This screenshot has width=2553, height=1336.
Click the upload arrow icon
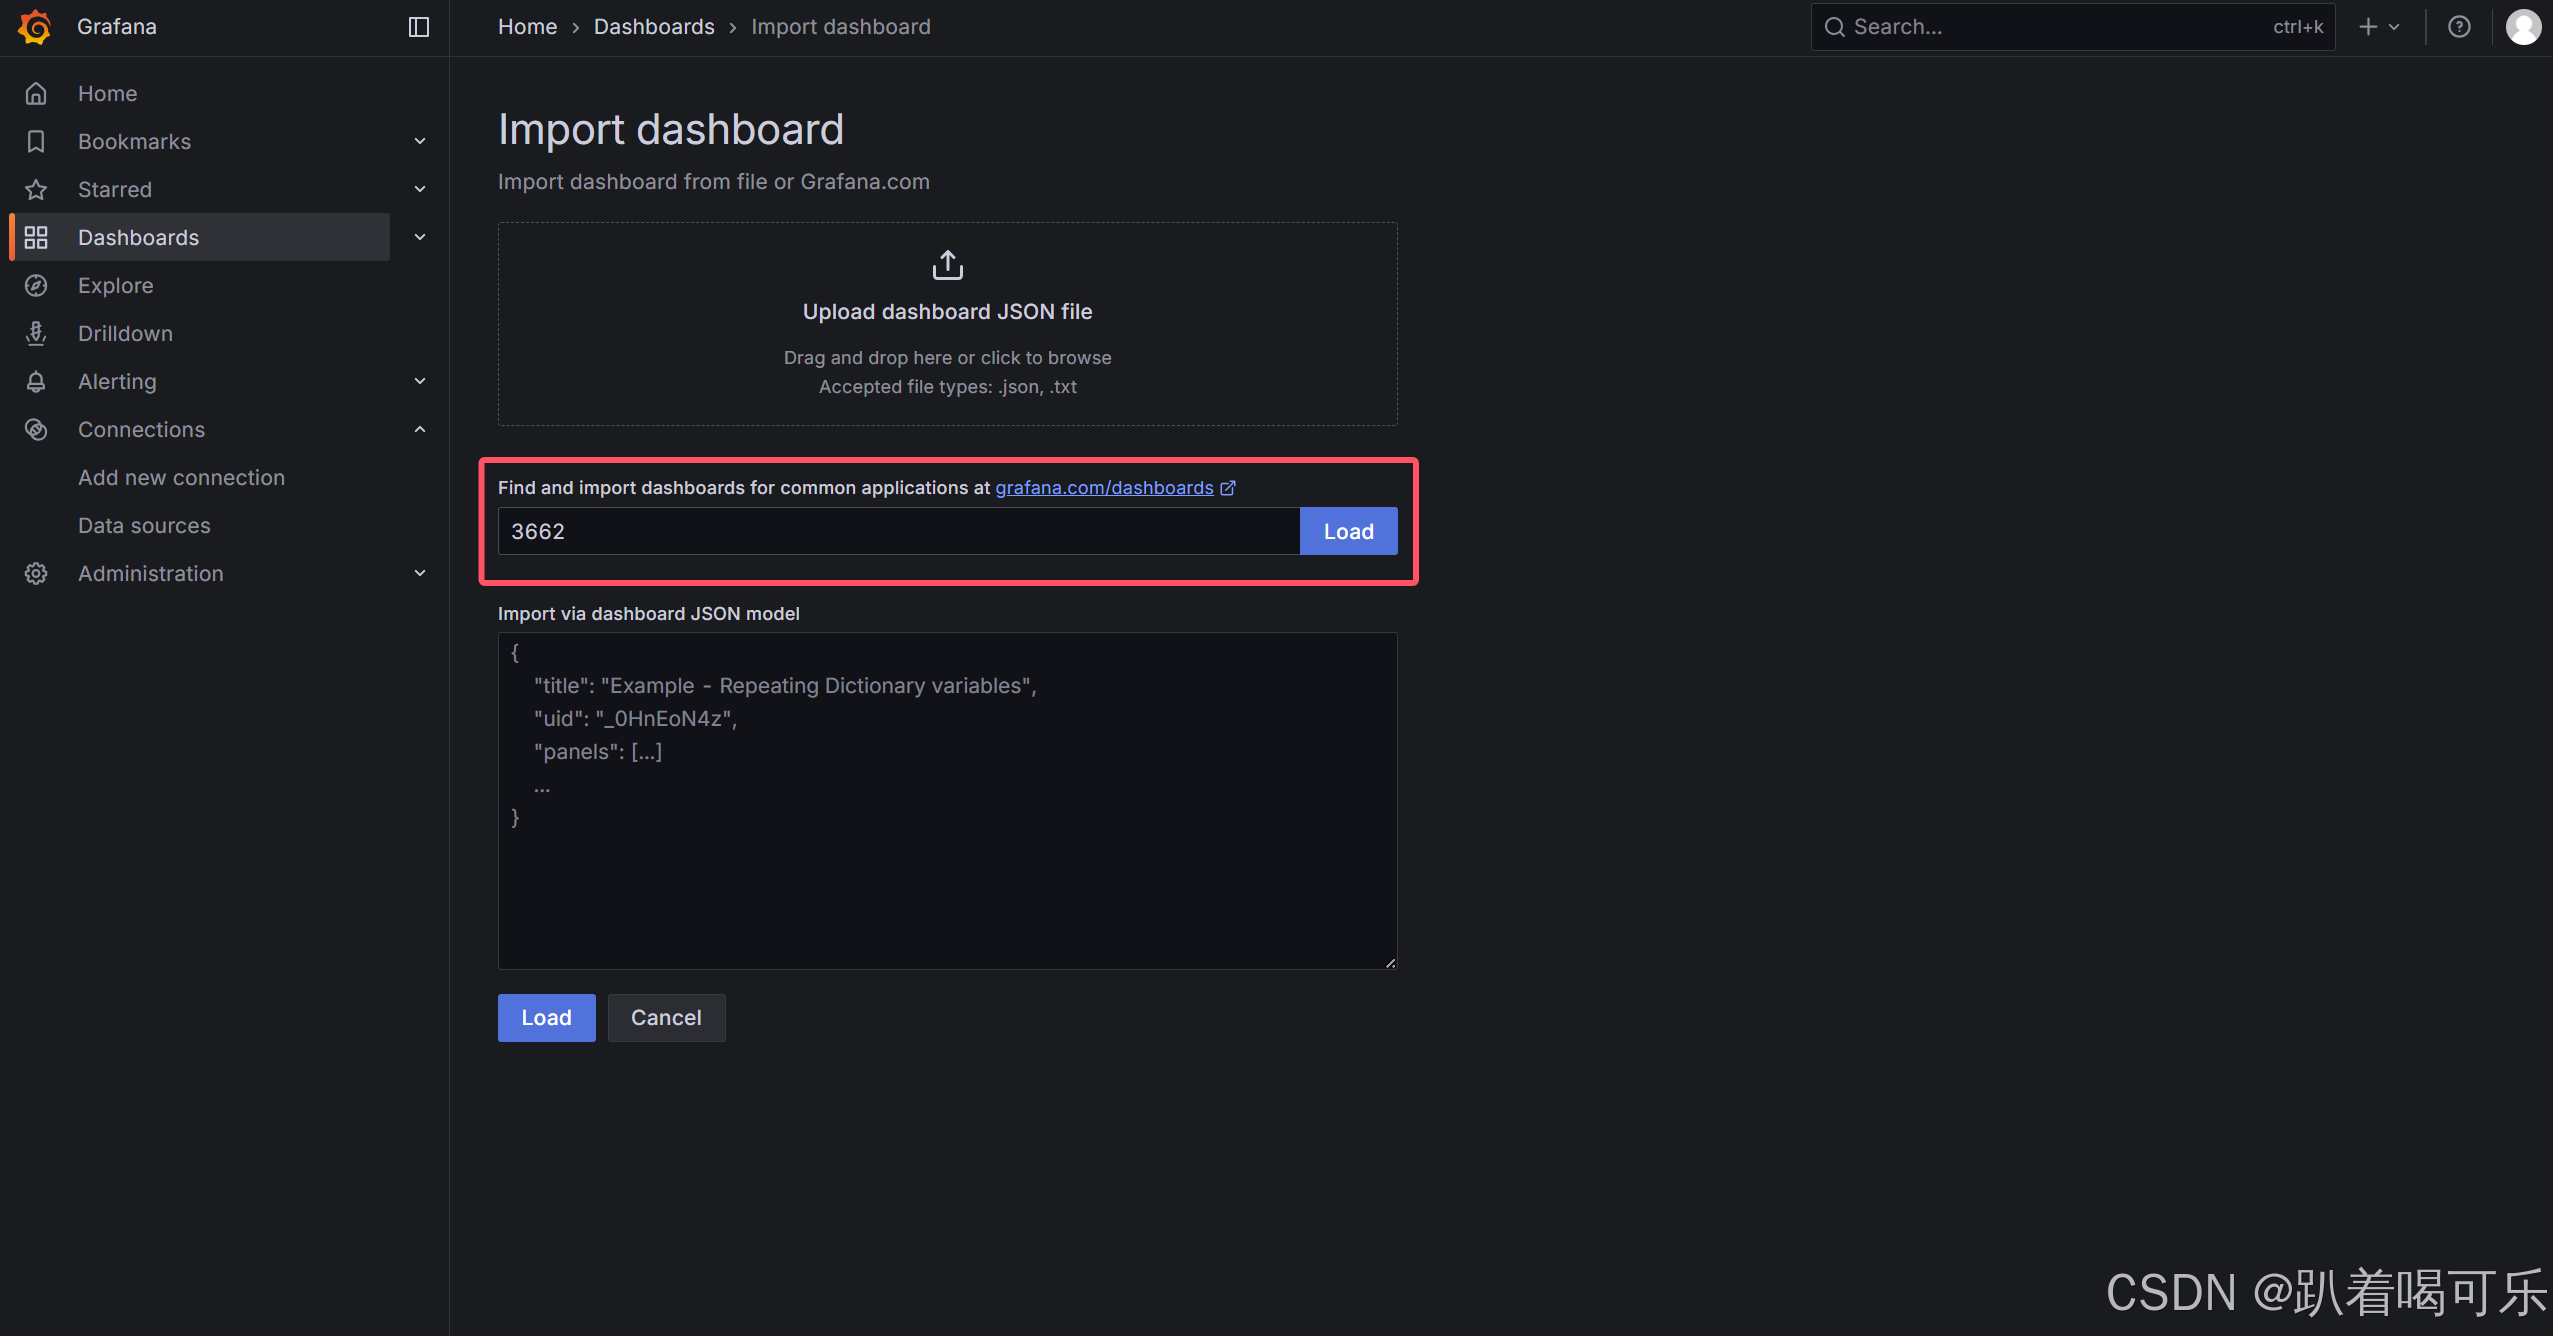[x=947, y=265]
